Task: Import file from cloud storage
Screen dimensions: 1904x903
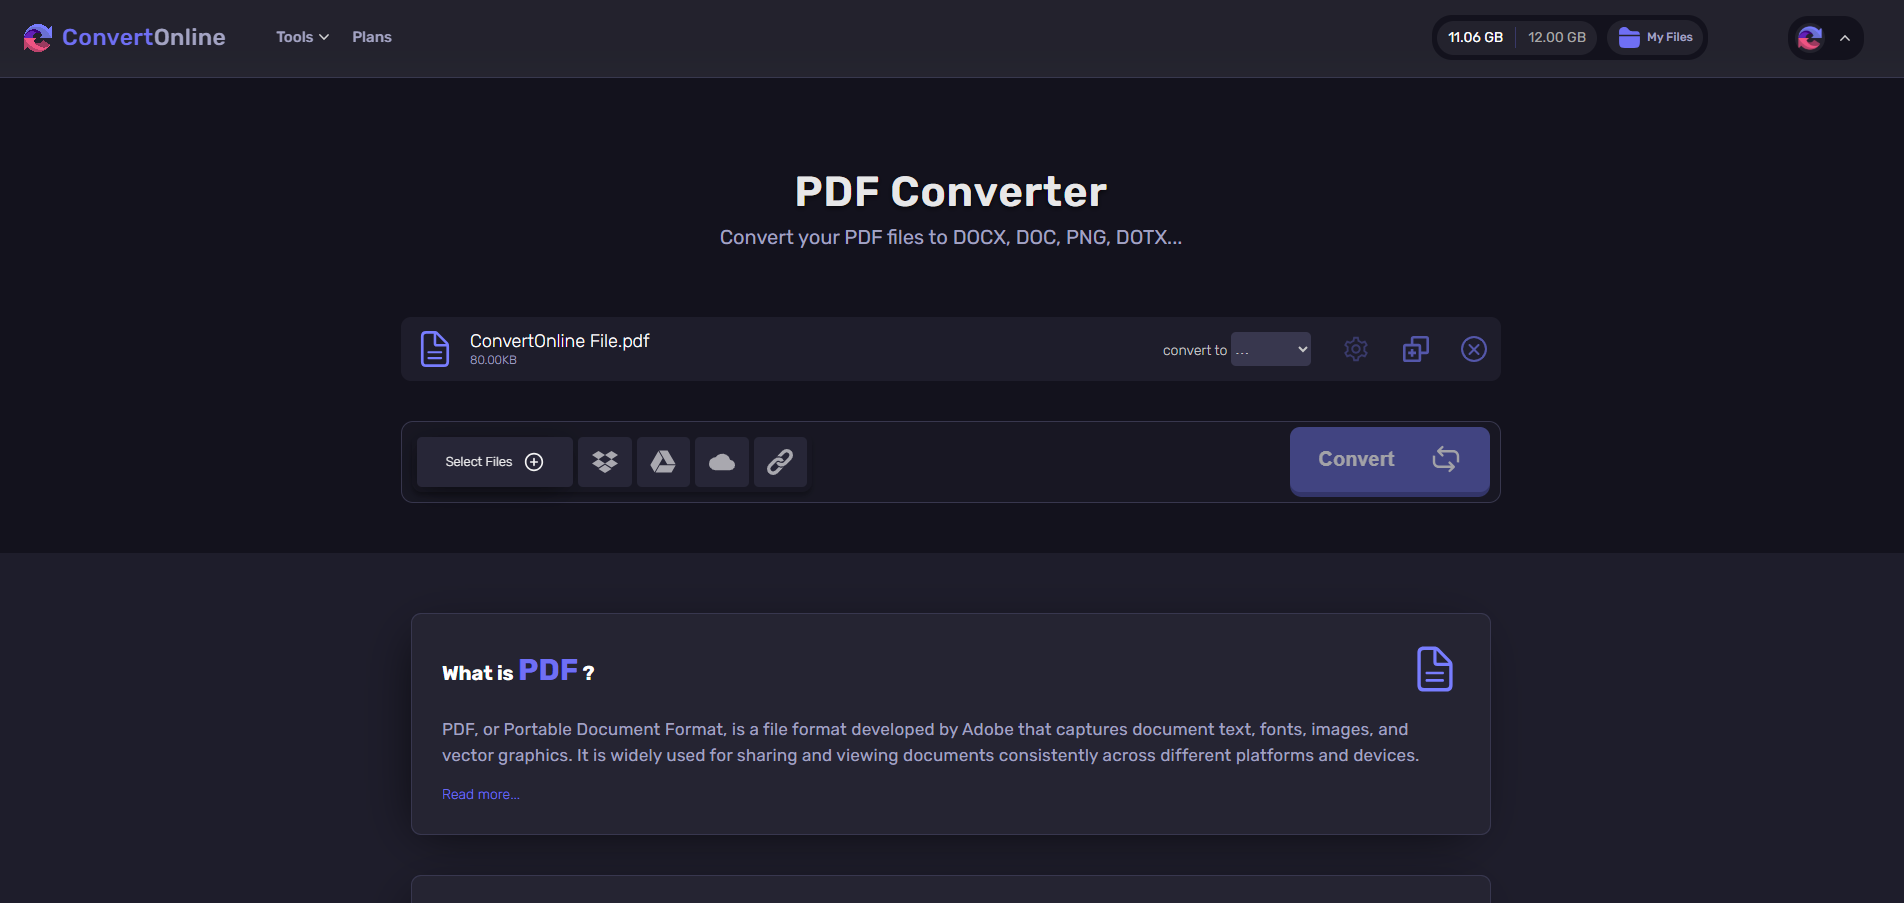Action: click(x=722, y=462)
